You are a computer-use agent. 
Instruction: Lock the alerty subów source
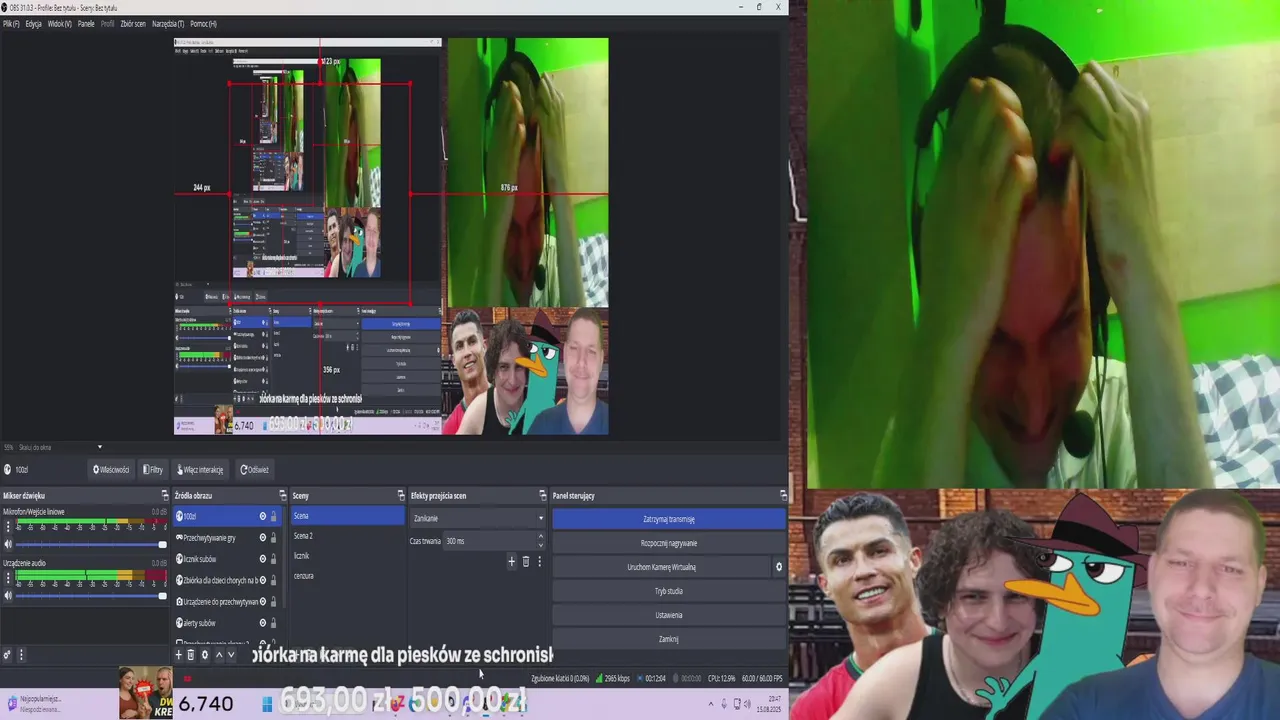pos(274,623)
